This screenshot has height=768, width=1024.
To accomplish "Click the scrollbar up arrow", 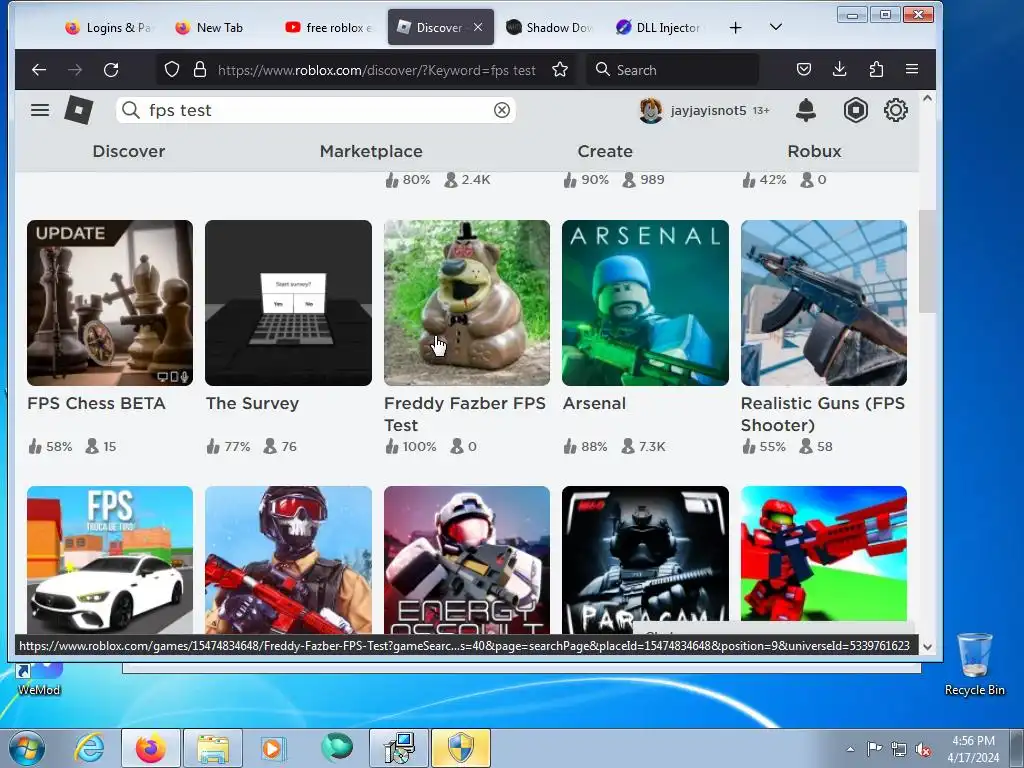I will click(927, 99).
